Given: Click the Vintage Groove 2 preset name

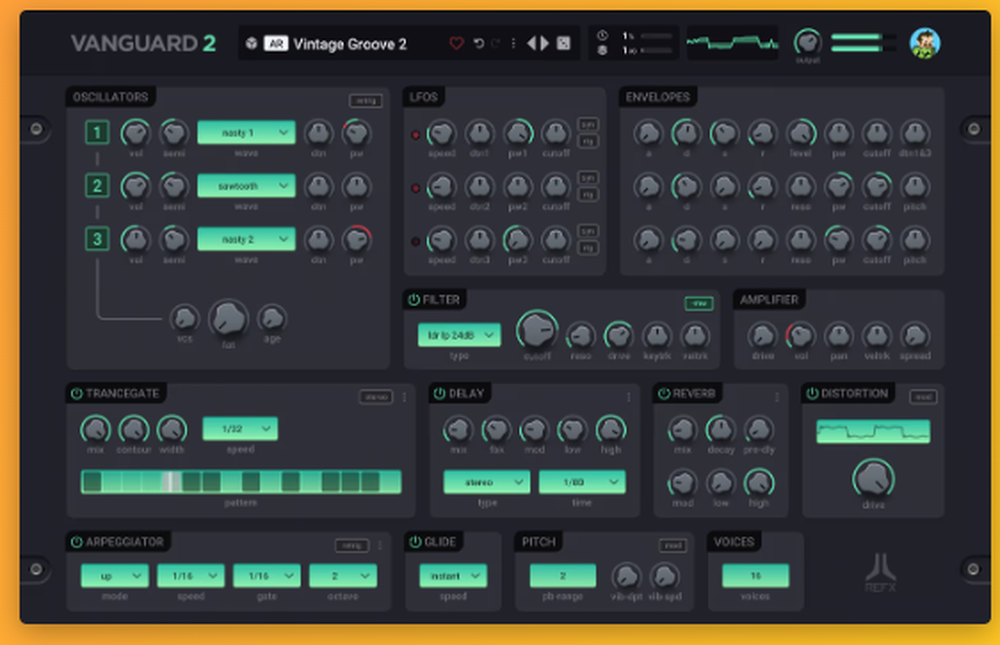Looking at the screenshot, I should tap(349, 44).
